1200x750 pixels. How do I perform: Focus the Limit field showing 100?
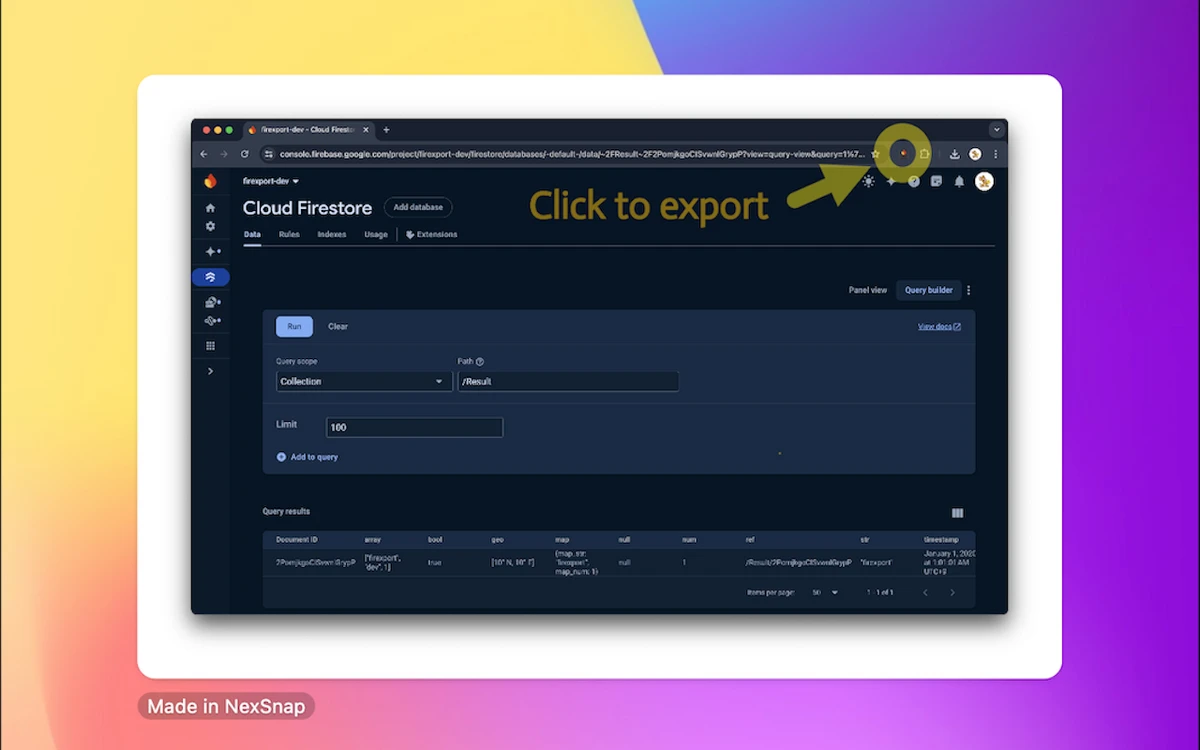pos(415,427)
